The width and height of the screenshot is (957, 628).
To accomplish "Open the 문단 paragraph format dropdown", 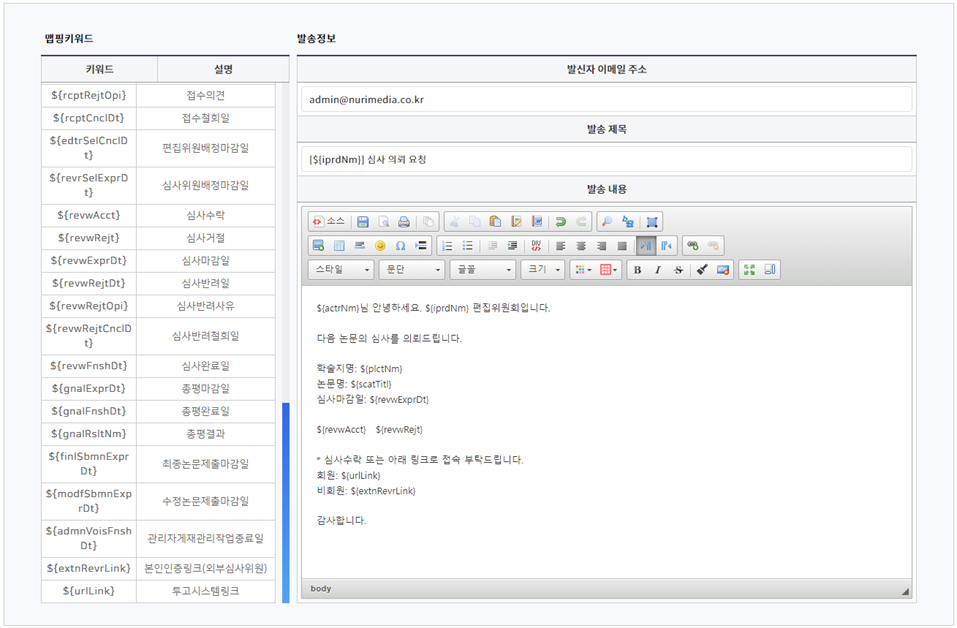I will click(411, 270).
